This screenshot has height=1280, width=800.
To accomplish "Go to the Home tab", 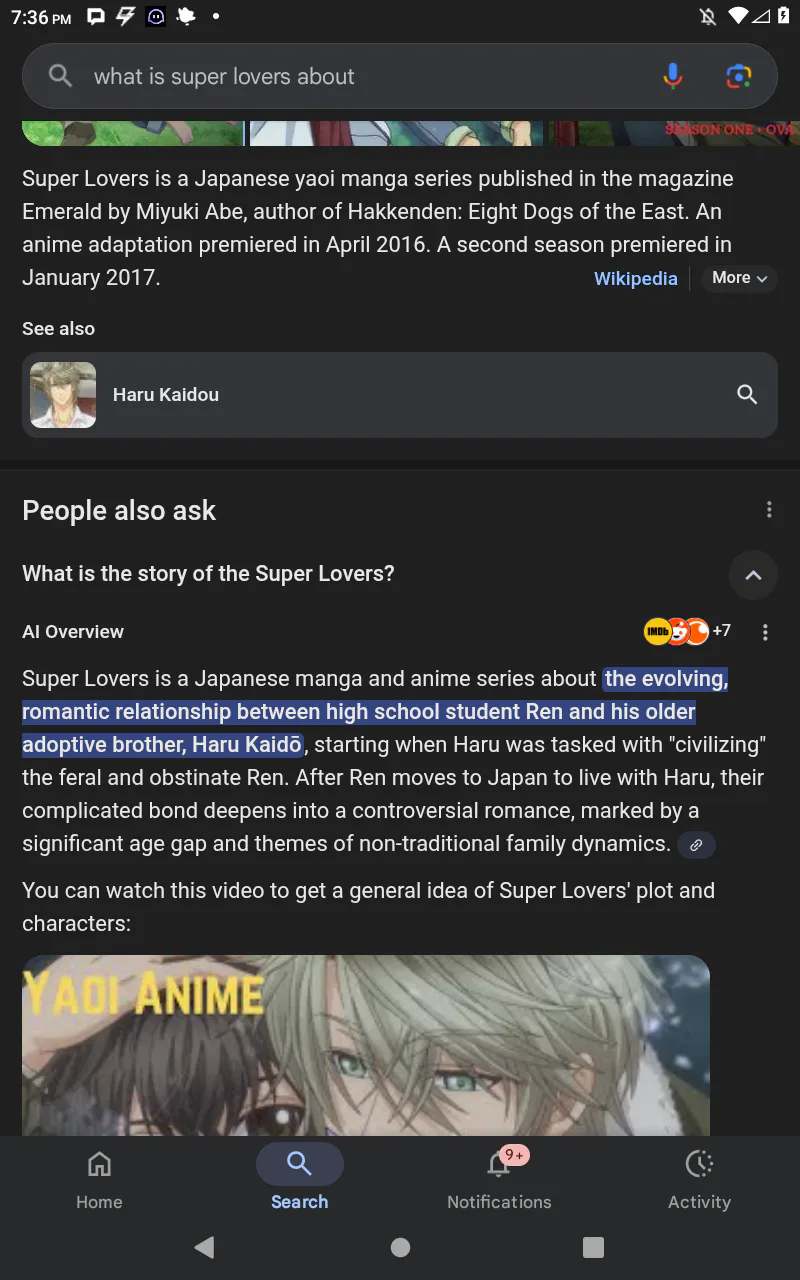I will (99, 1179).
